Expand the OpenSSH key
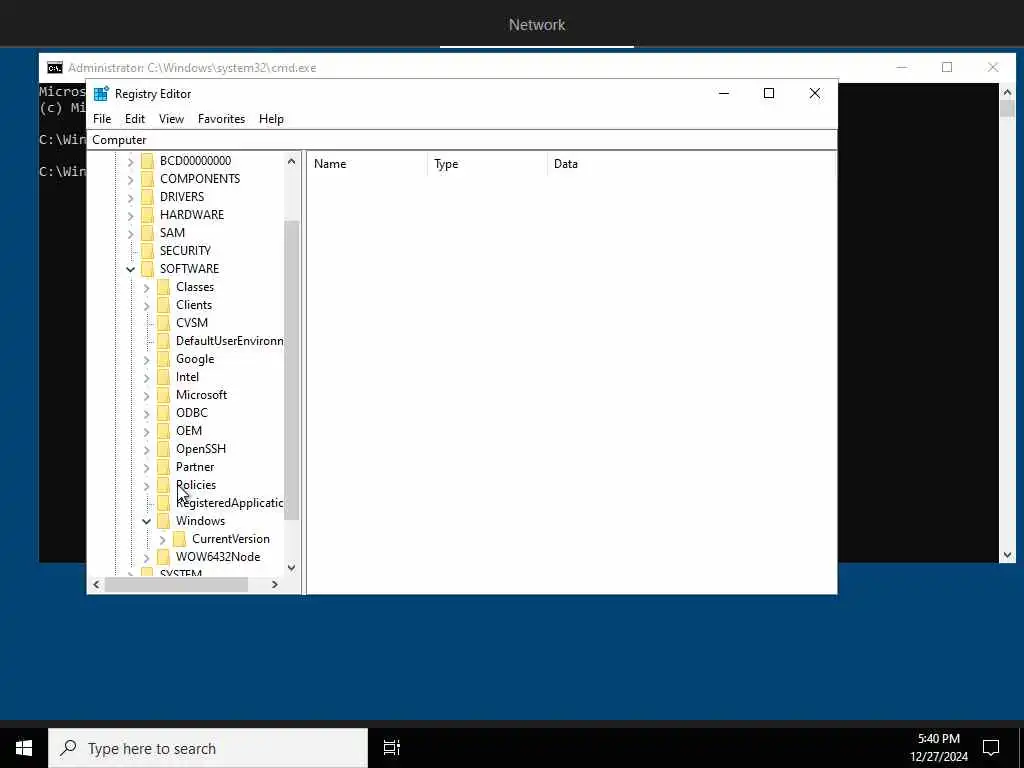1024x768 pixels. [146, 449]
